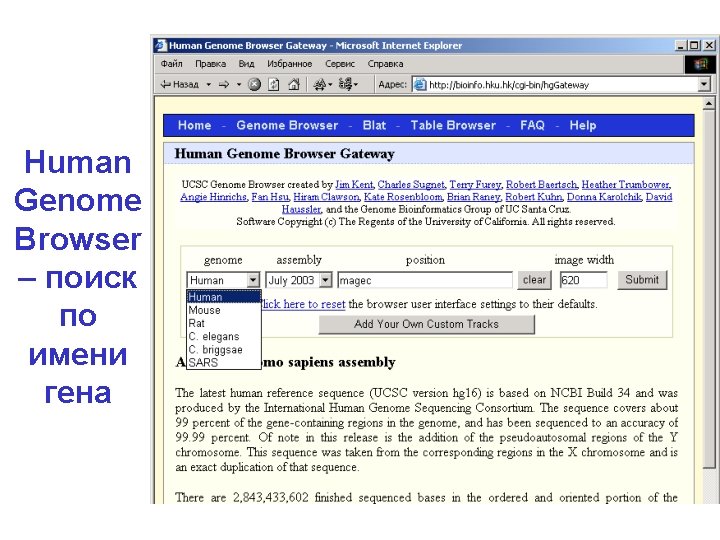Click the position field containing magec

point(425,280)
